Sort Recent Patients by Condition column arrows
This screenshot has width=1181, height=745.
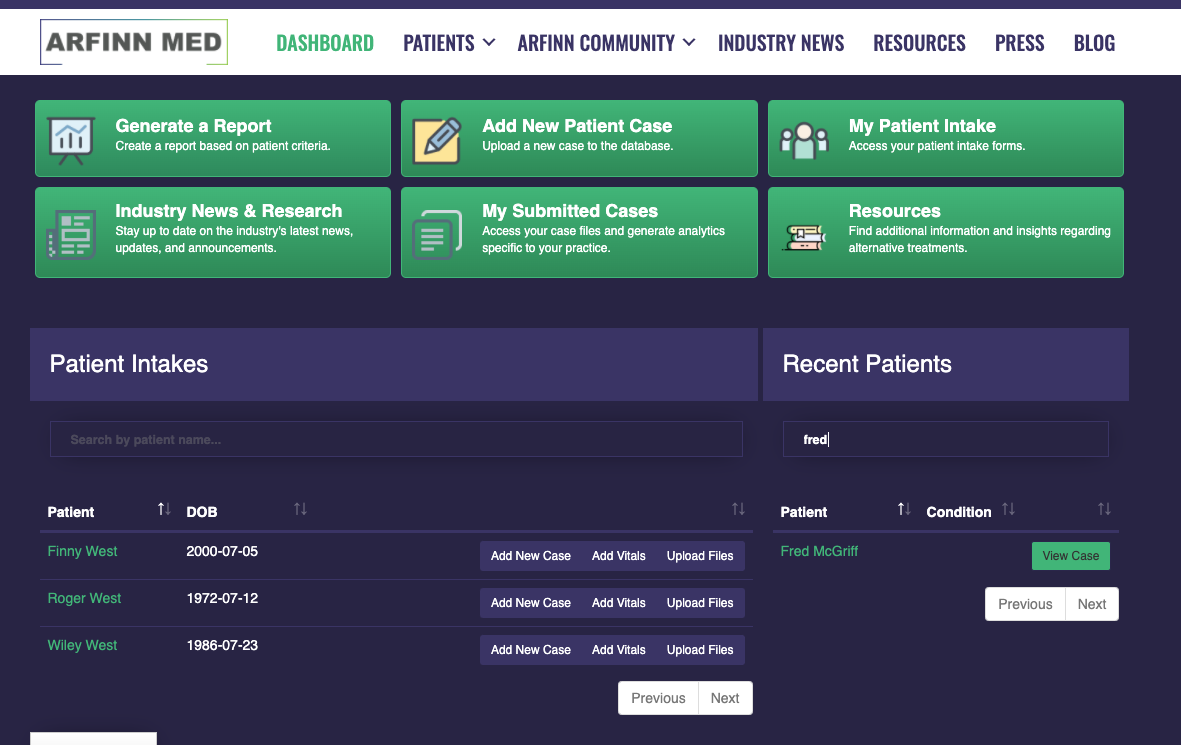click(x=1008, y=510)
